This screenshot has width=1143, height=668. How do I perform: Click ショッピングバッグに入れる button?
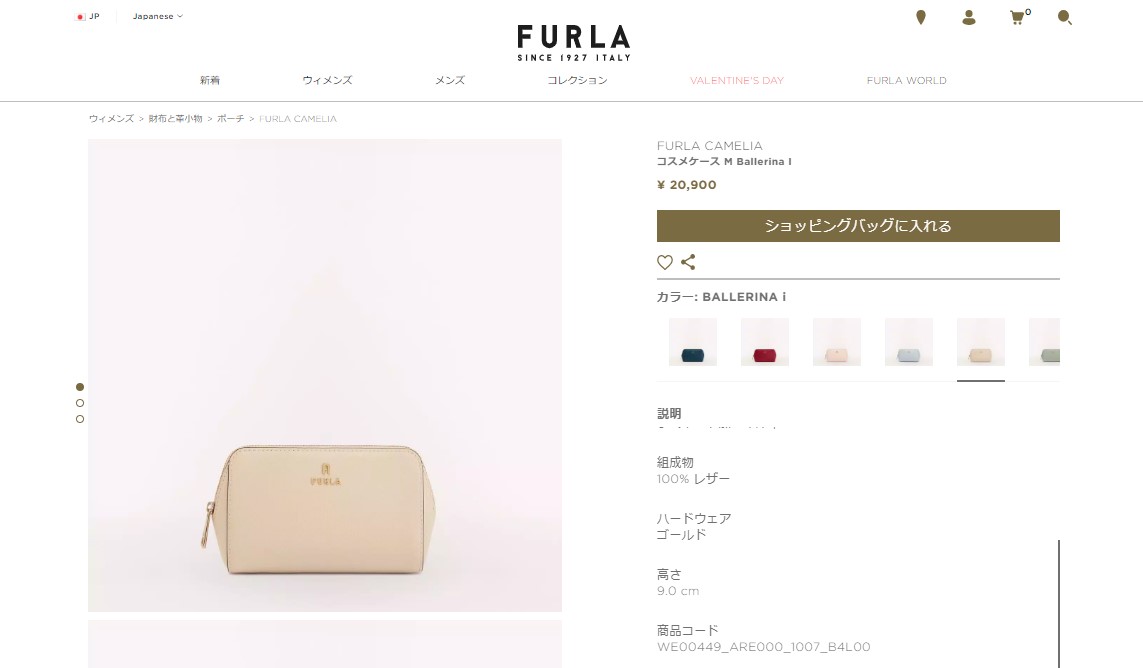(x=858, y=226)
